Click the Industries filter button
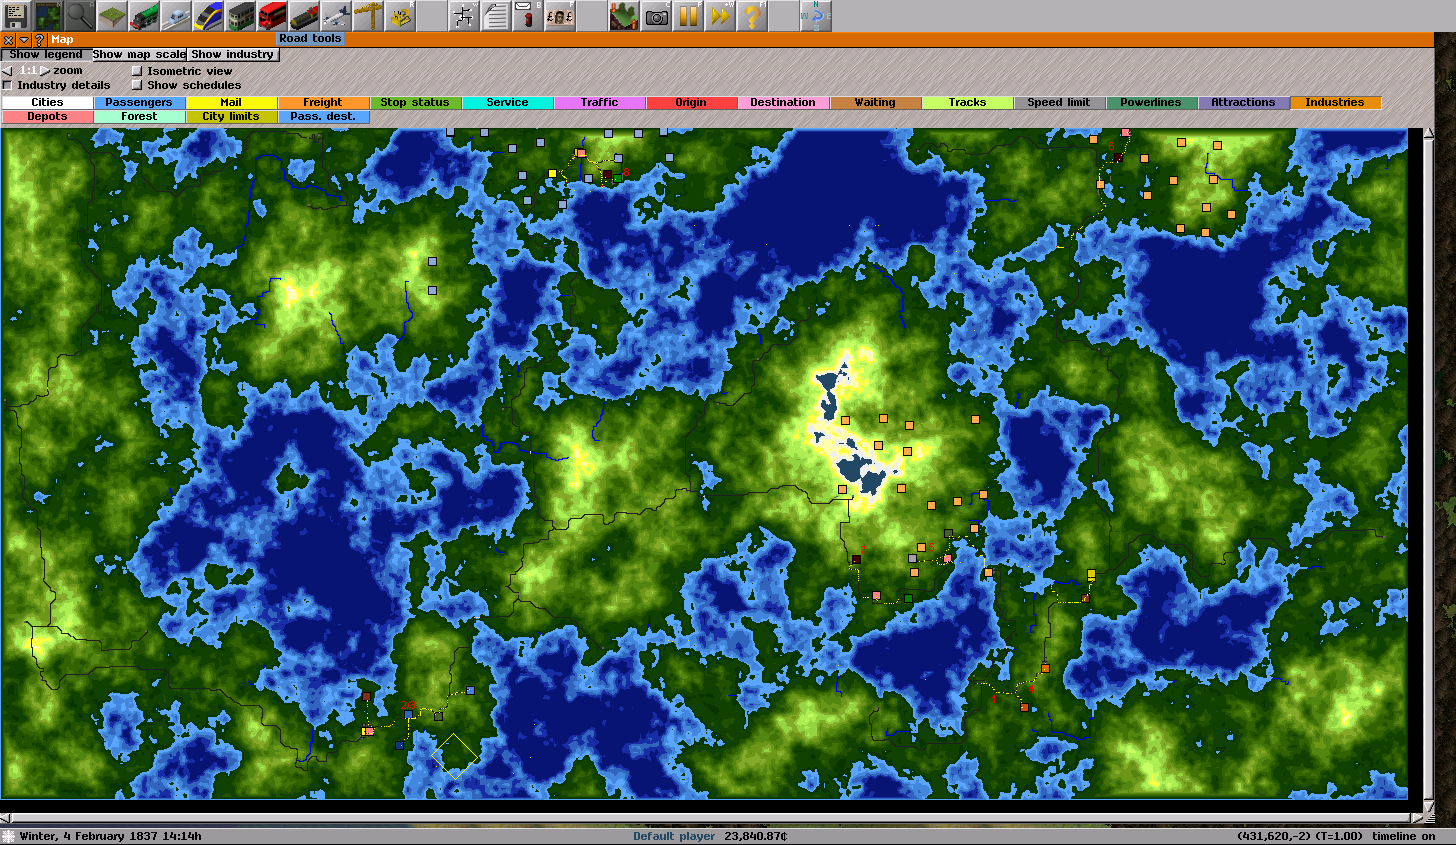 1335,102
